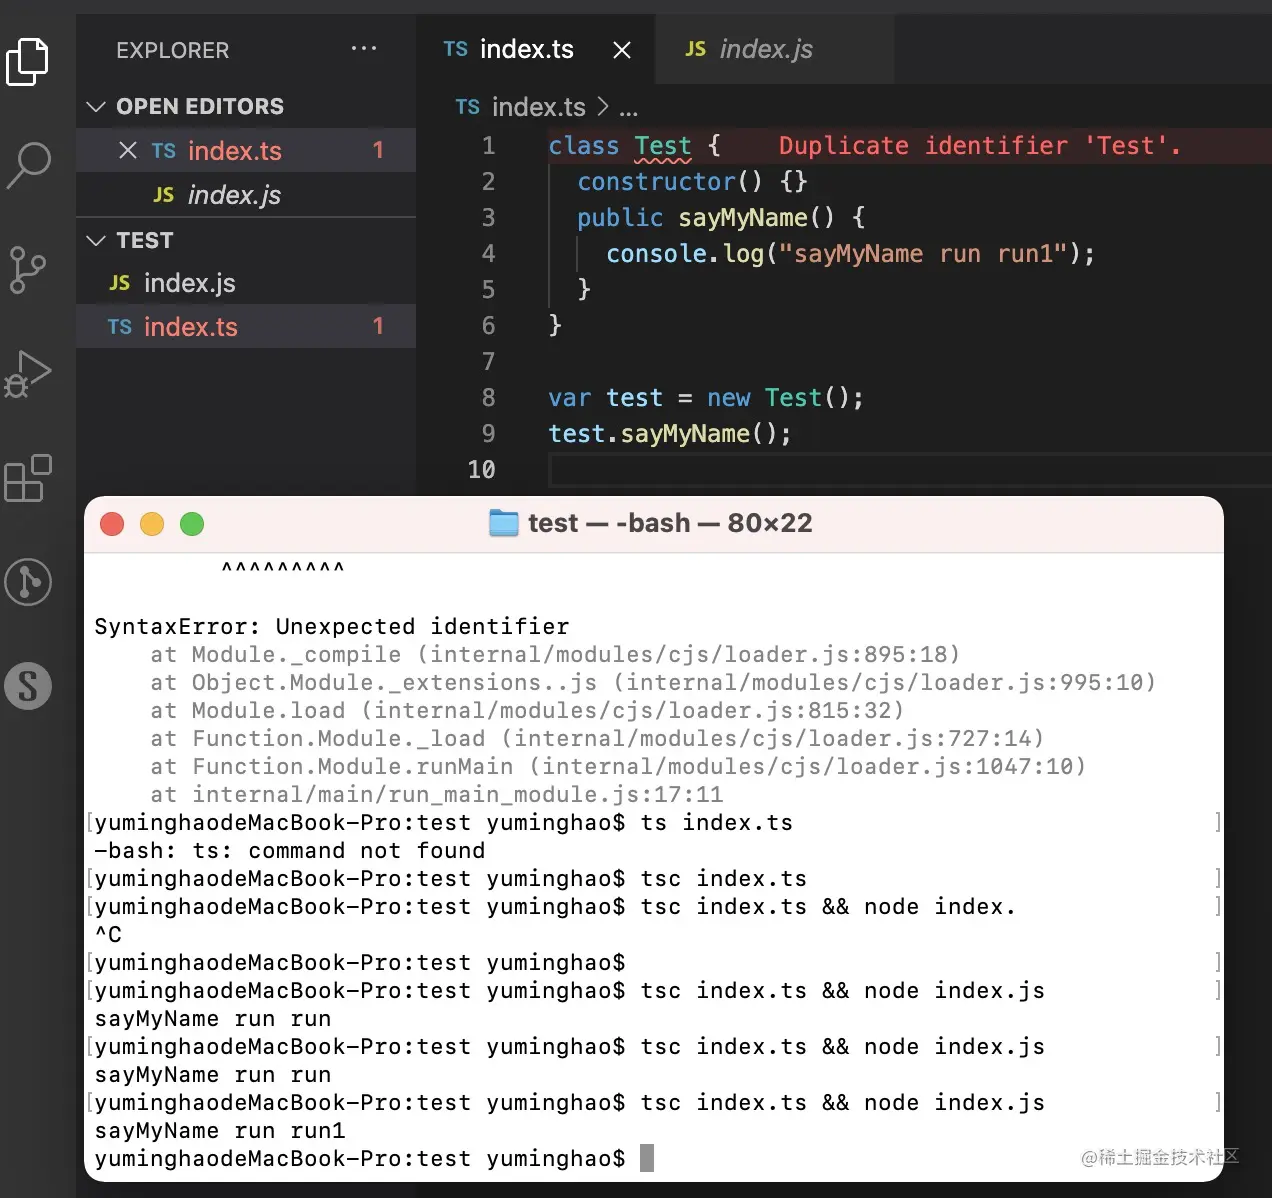Place cursor in empty line 10 of editor
The image size is (1272, 1198).
pyautogui.click(x=908, y=469)
